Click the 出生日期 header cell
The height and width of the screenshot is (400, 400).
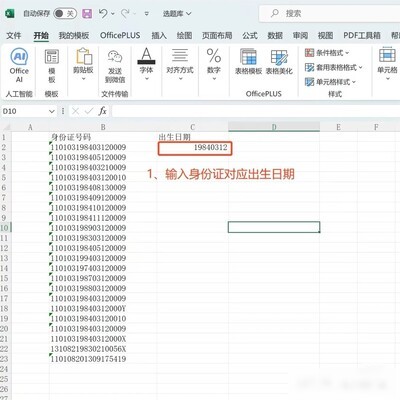192,137
